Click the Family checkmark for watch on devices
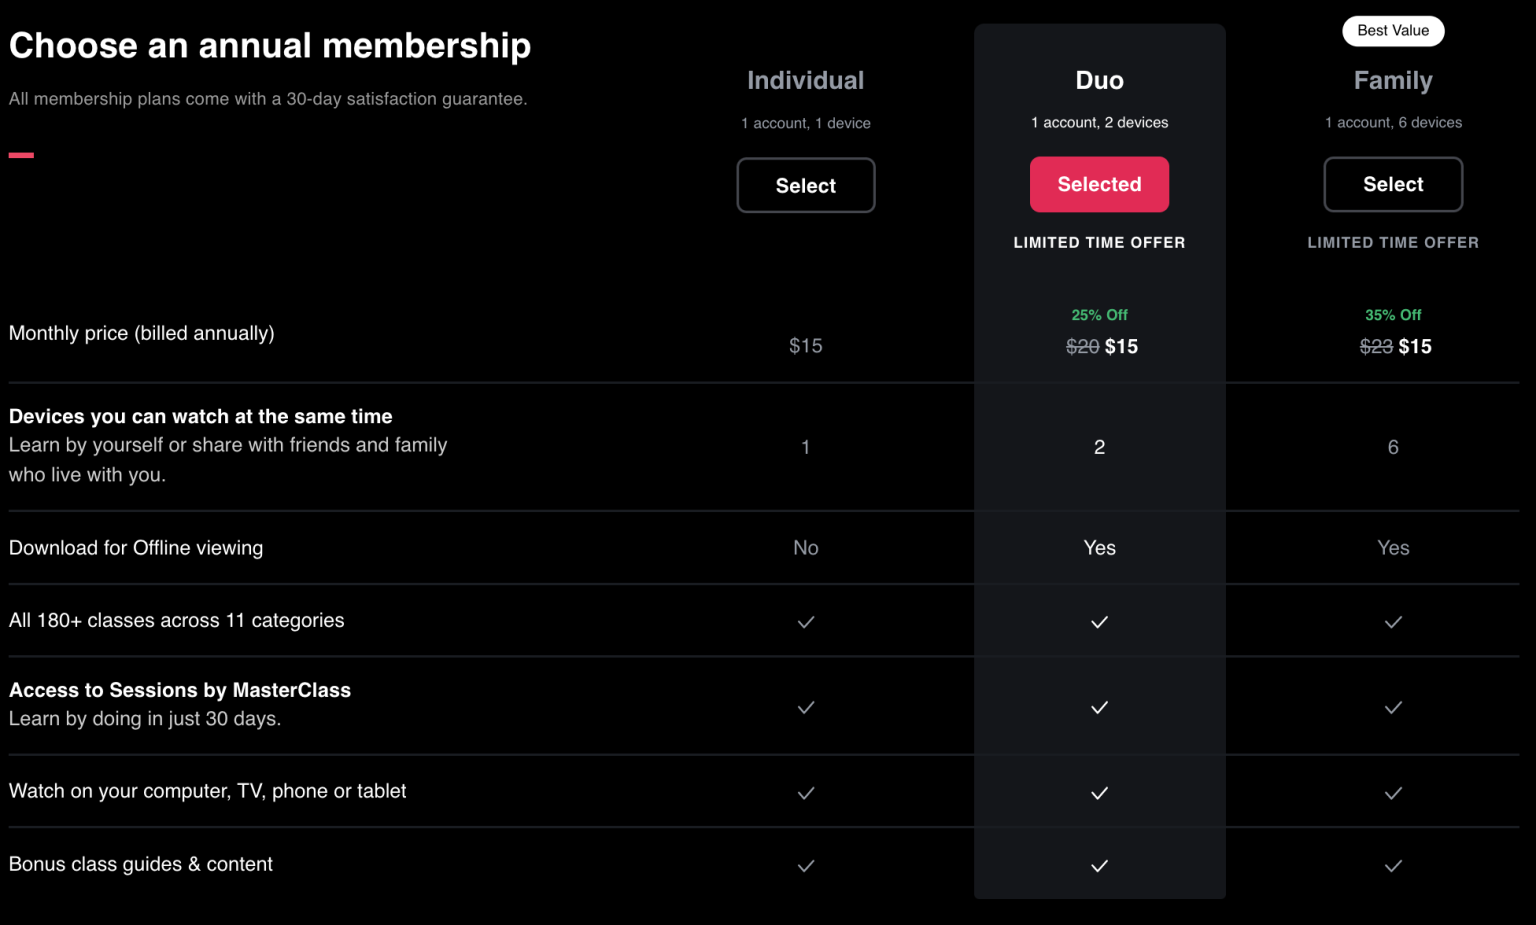The width and height of the screenshot is (1536, 925). point(1393,793)
